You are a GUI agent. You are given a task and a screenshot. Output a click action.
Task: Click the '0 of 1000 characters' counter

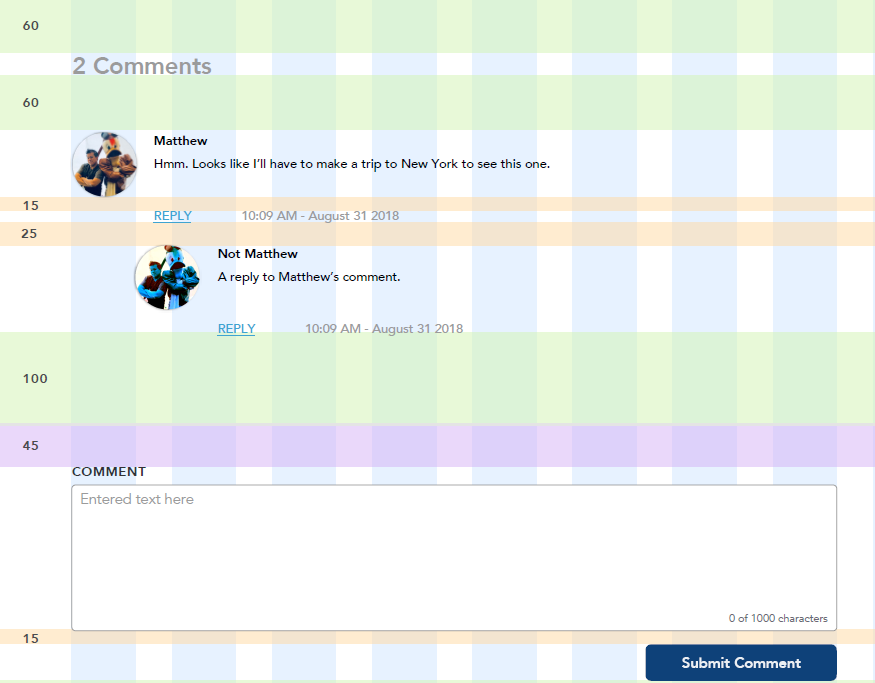778,618
